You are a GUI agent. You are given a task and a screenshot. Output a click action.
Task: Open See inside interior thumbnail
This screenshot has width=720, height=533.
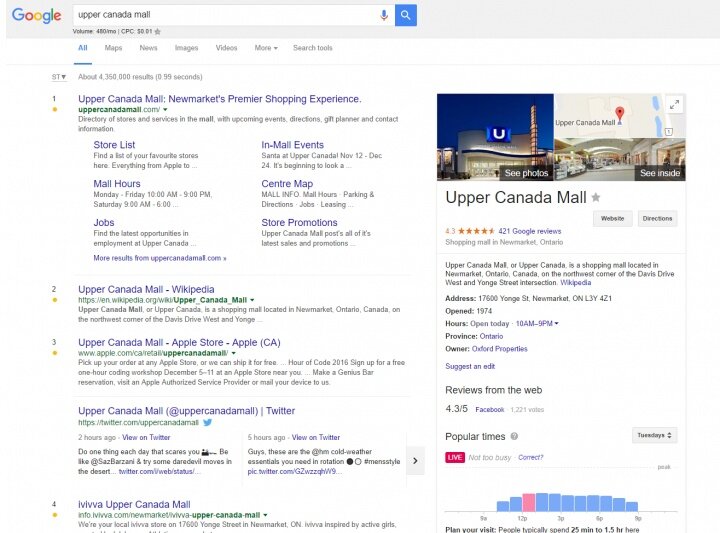(x=620, y=159)
